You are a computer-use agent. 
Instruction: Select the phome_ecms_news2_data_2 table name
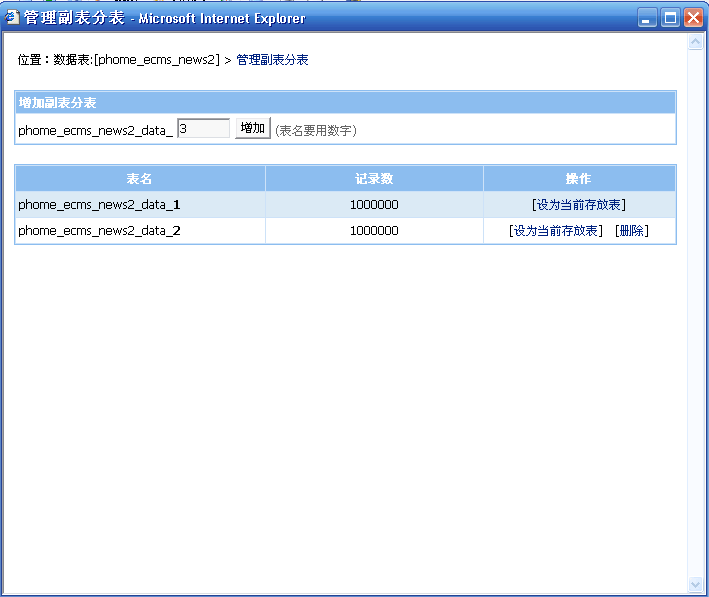[x=99, y=231]
